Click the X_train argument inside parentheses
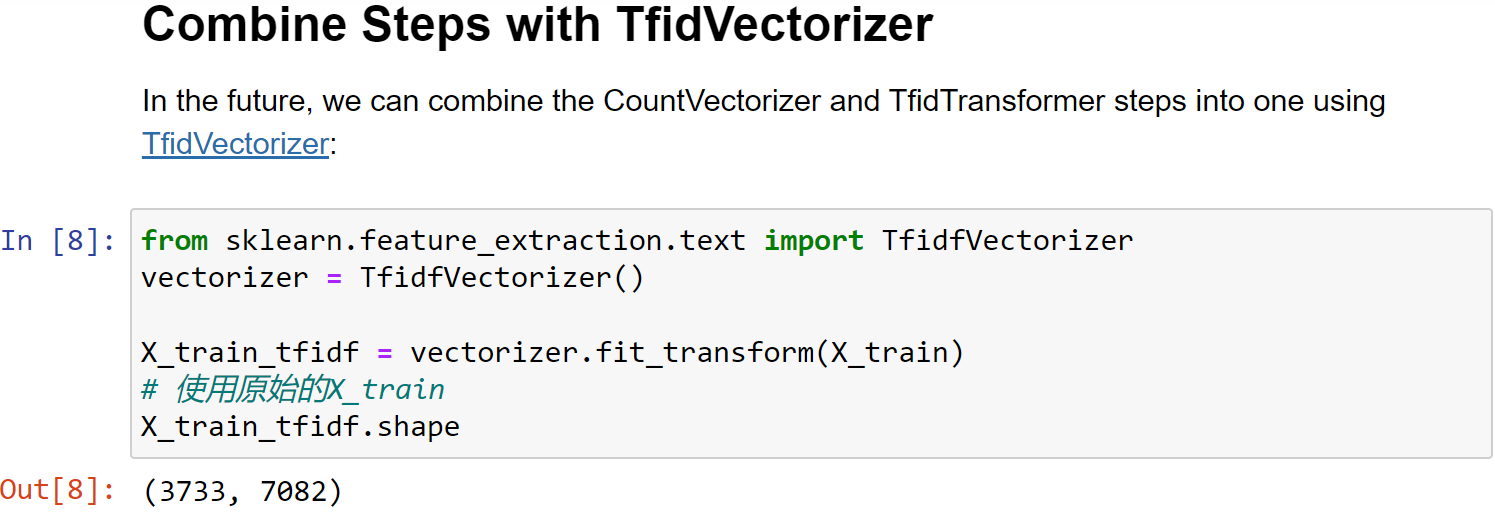 [x=889, y=353]
